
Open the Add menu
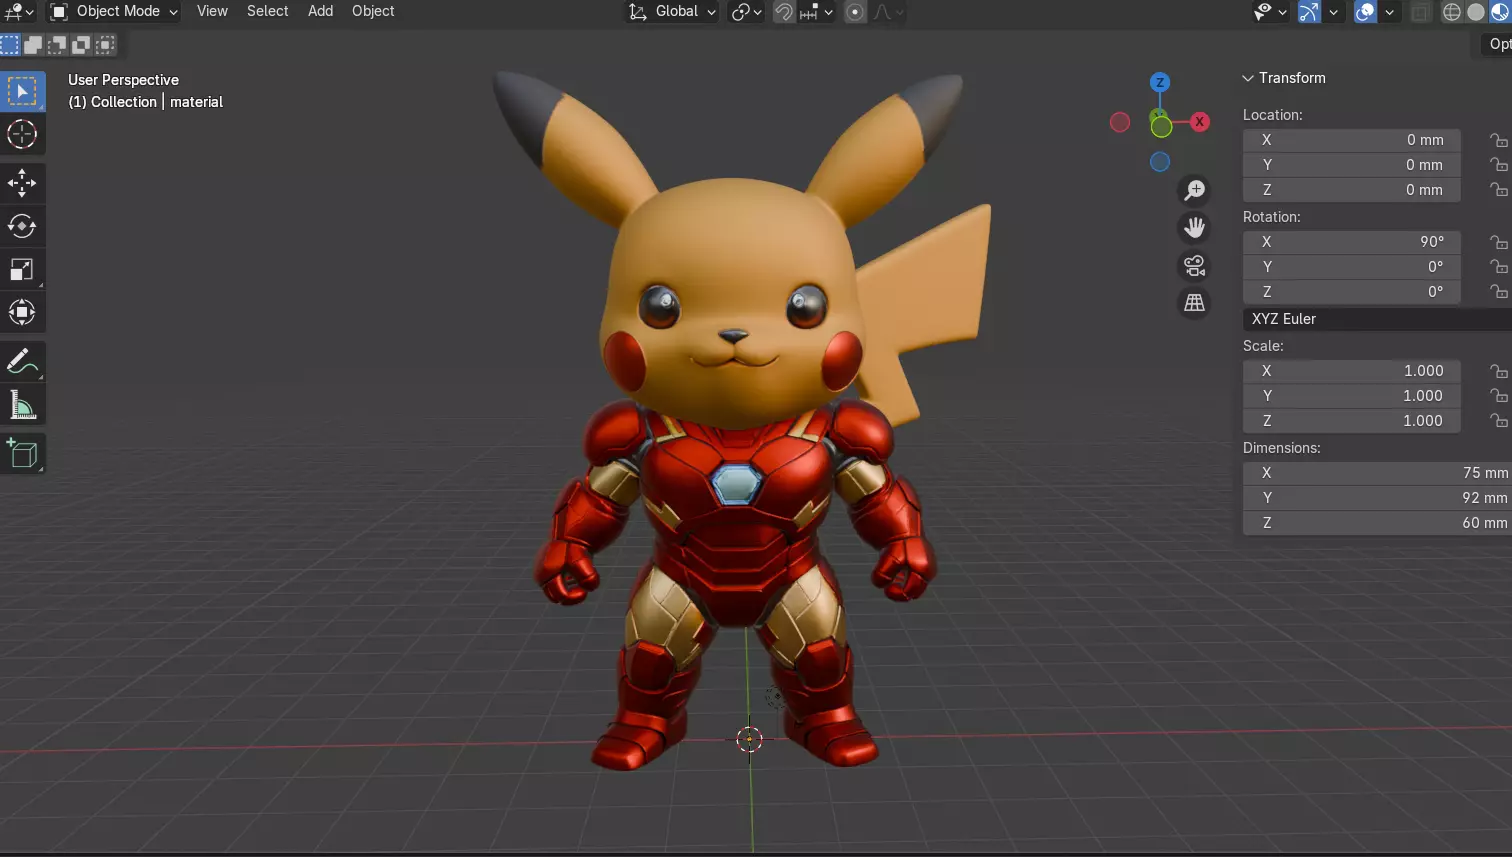320,11
